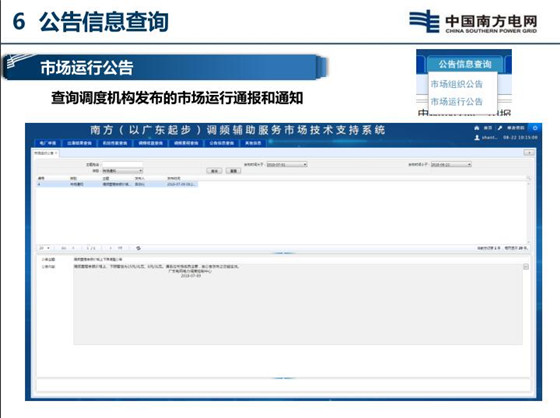Screen dimensions: 560x418
Task: Open the announcement type dropdown
Action: [x=122, y=171]
